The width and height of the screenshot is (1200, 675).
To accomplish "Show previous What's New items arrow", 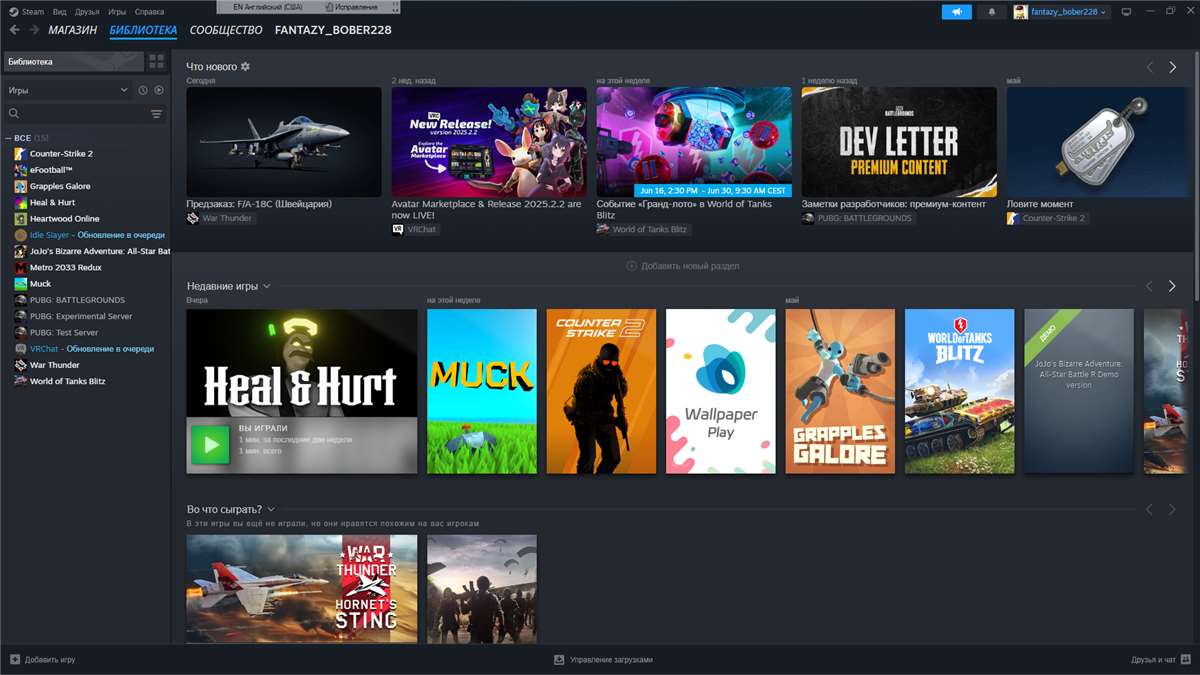I will pyautogui.click(x=1149, y=67).
